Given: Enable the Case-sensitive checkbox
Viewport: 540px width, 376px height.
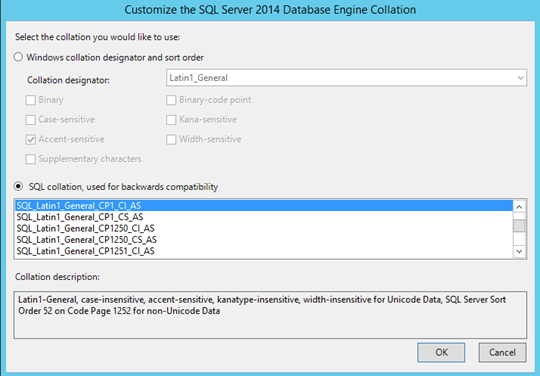Looking at the screenshot, I should (x=31, y=120).
